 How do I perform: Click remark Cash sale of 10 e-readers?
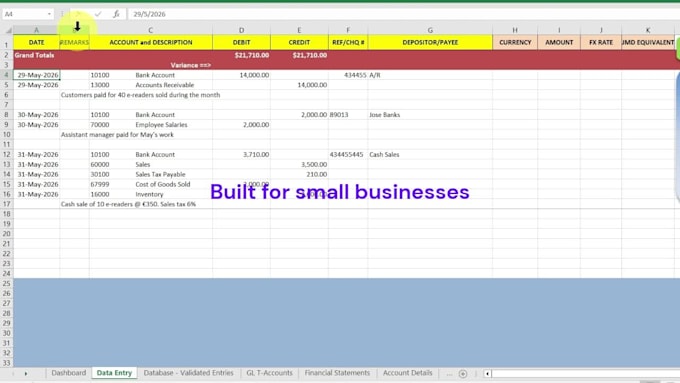[x=128, y=204]
